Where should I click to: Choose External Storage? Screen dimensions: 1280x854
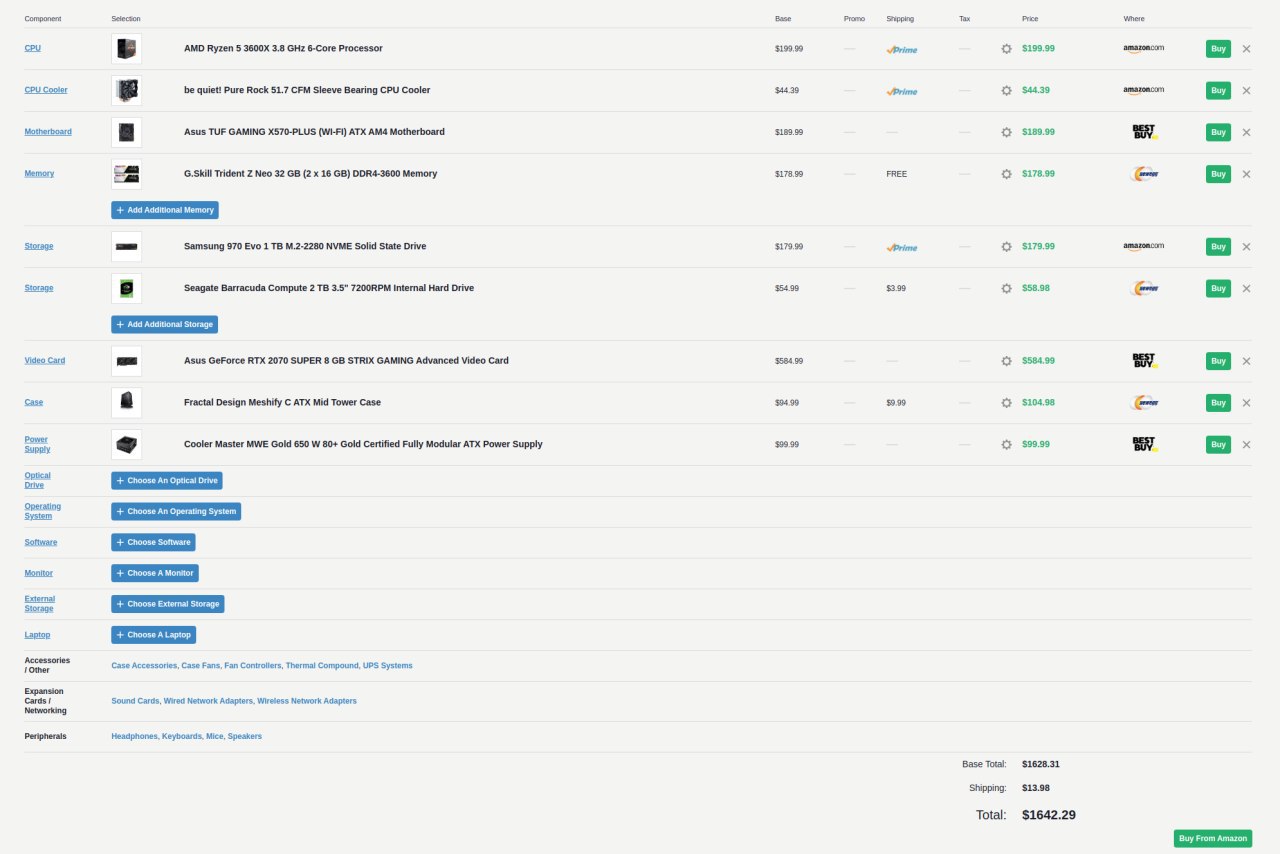tap(168, 605)
